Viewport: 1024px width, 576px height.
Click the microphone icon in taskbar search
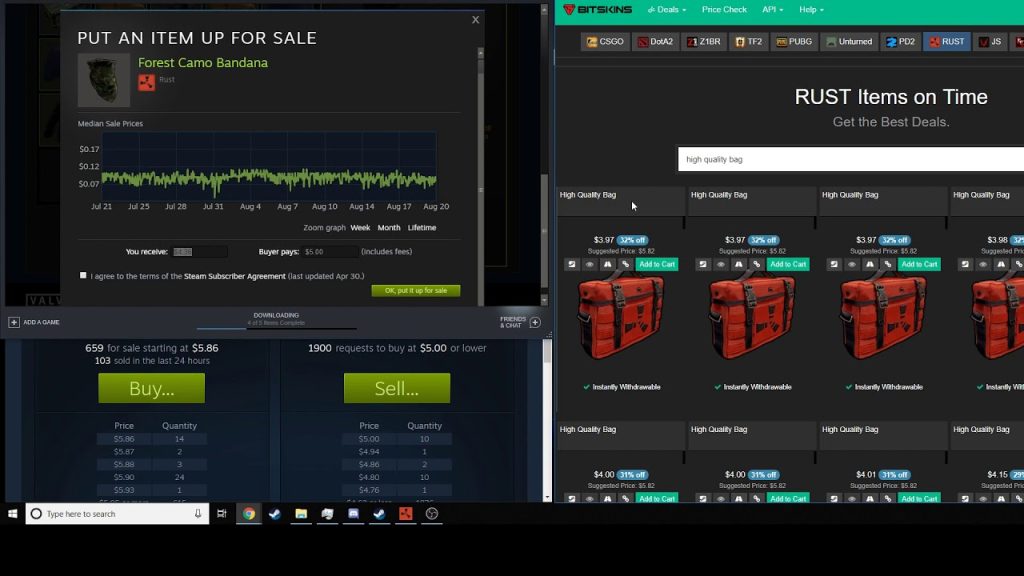coord(198,514)
